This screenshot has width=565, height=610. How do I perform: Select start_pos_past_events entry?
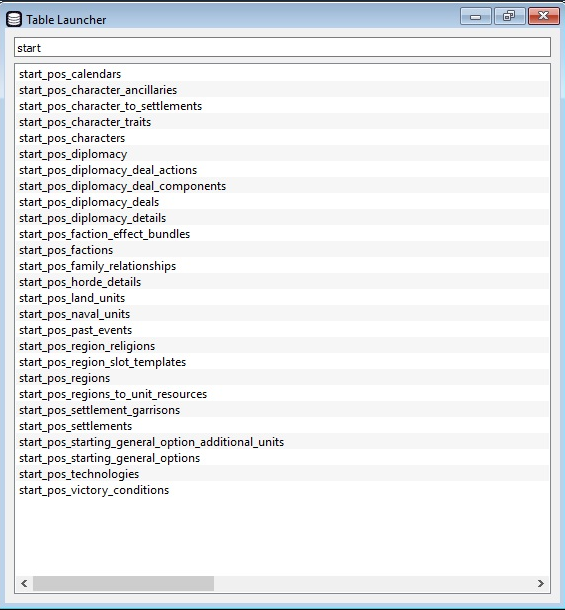click(x=282, y=330)
